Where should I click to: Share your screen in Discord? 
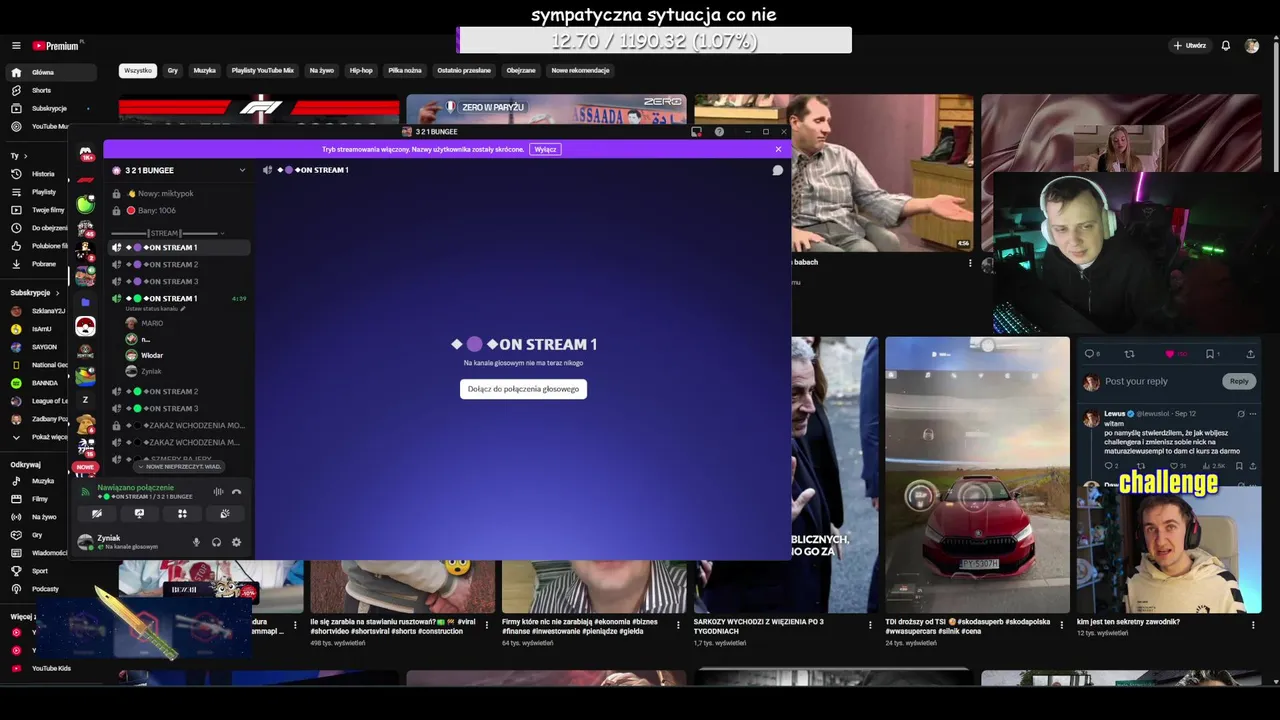139,513
